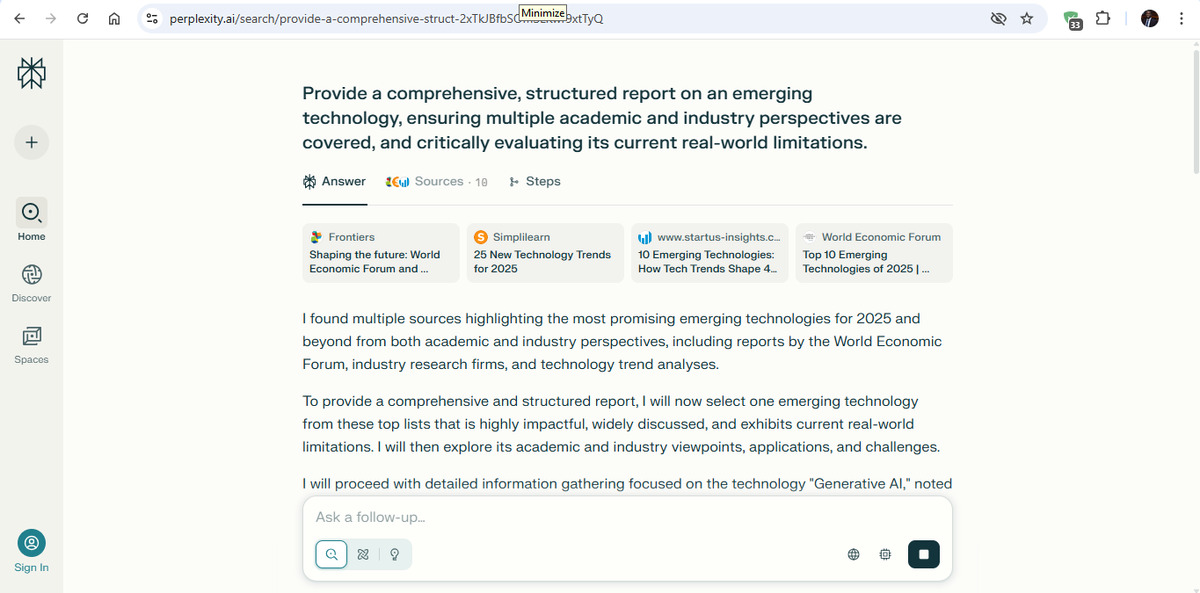Screen dimensions: 1200x593
Task: Switch to the Sources tab
Action: point(437,182)
